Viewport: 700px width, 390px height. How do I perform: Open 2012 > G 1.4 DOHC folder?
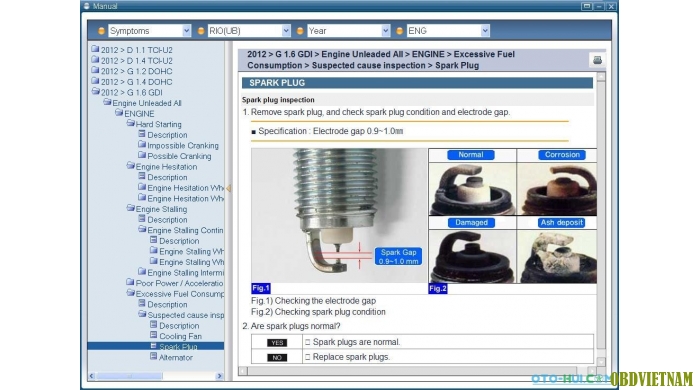point(136,82)
